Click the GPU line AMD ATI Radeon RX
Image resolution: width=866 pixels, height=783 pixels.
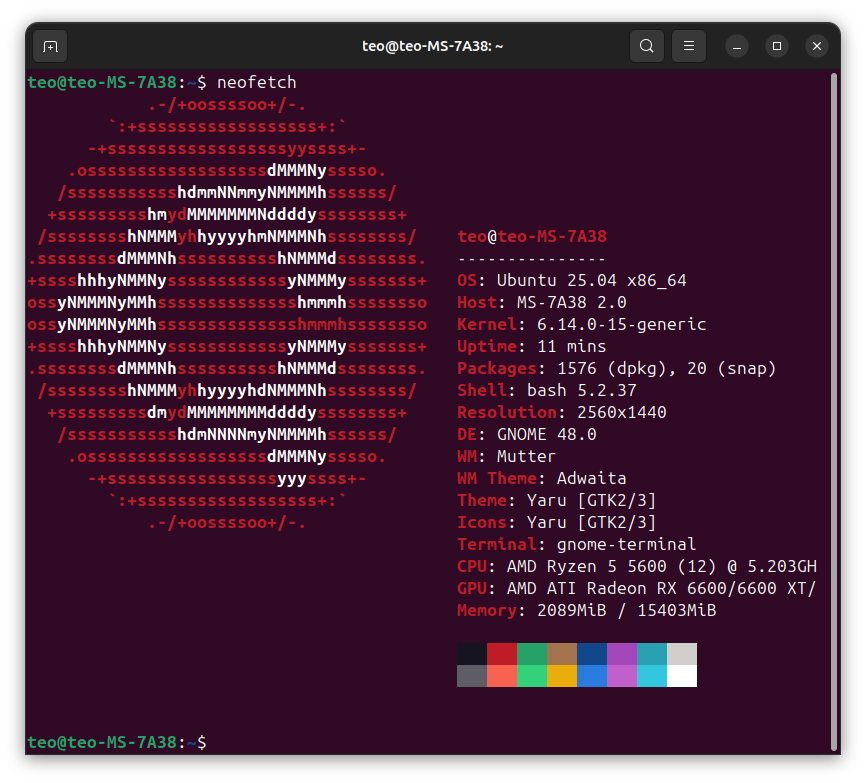coord(637,589)
